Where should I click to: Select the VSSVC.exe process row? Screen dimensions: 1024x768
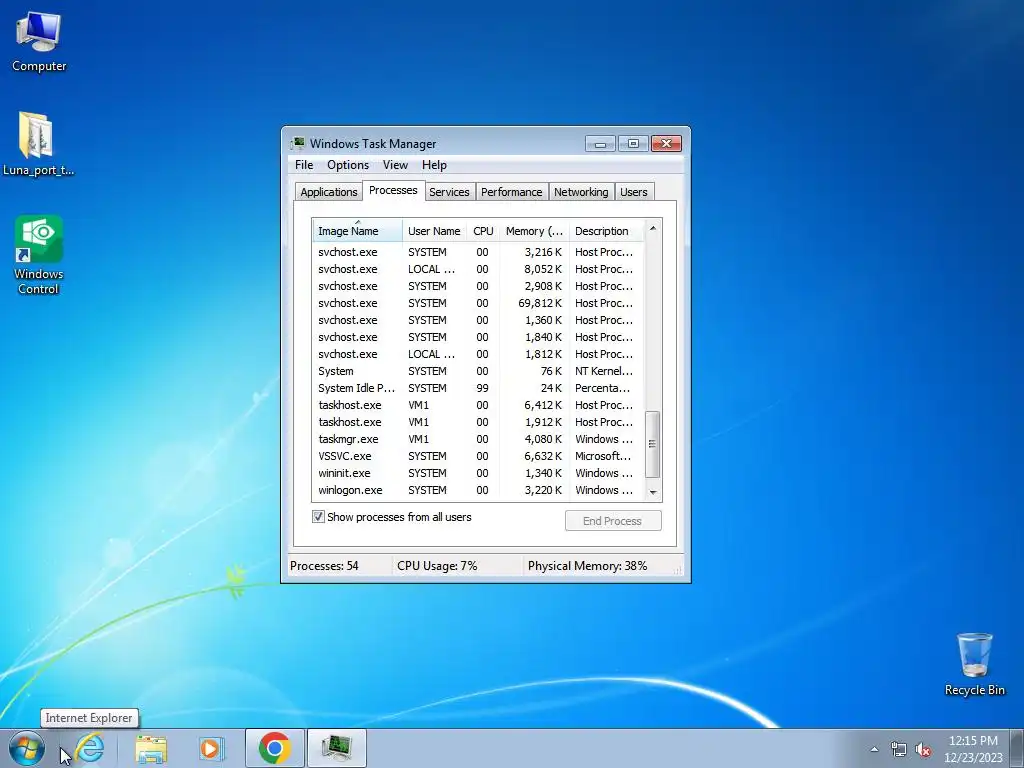477,456
